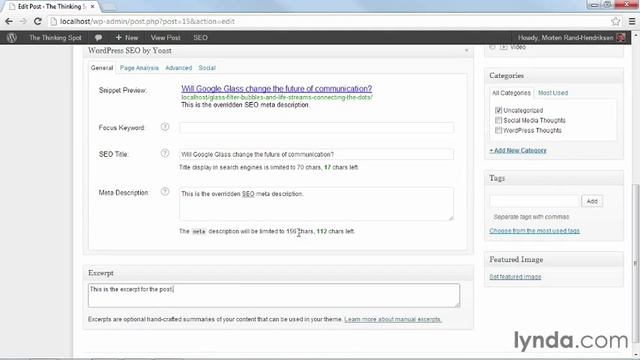Screen dimensions: 640x360
Task: Click into the Excerpt textarea
Action: (x=274, y=296)
